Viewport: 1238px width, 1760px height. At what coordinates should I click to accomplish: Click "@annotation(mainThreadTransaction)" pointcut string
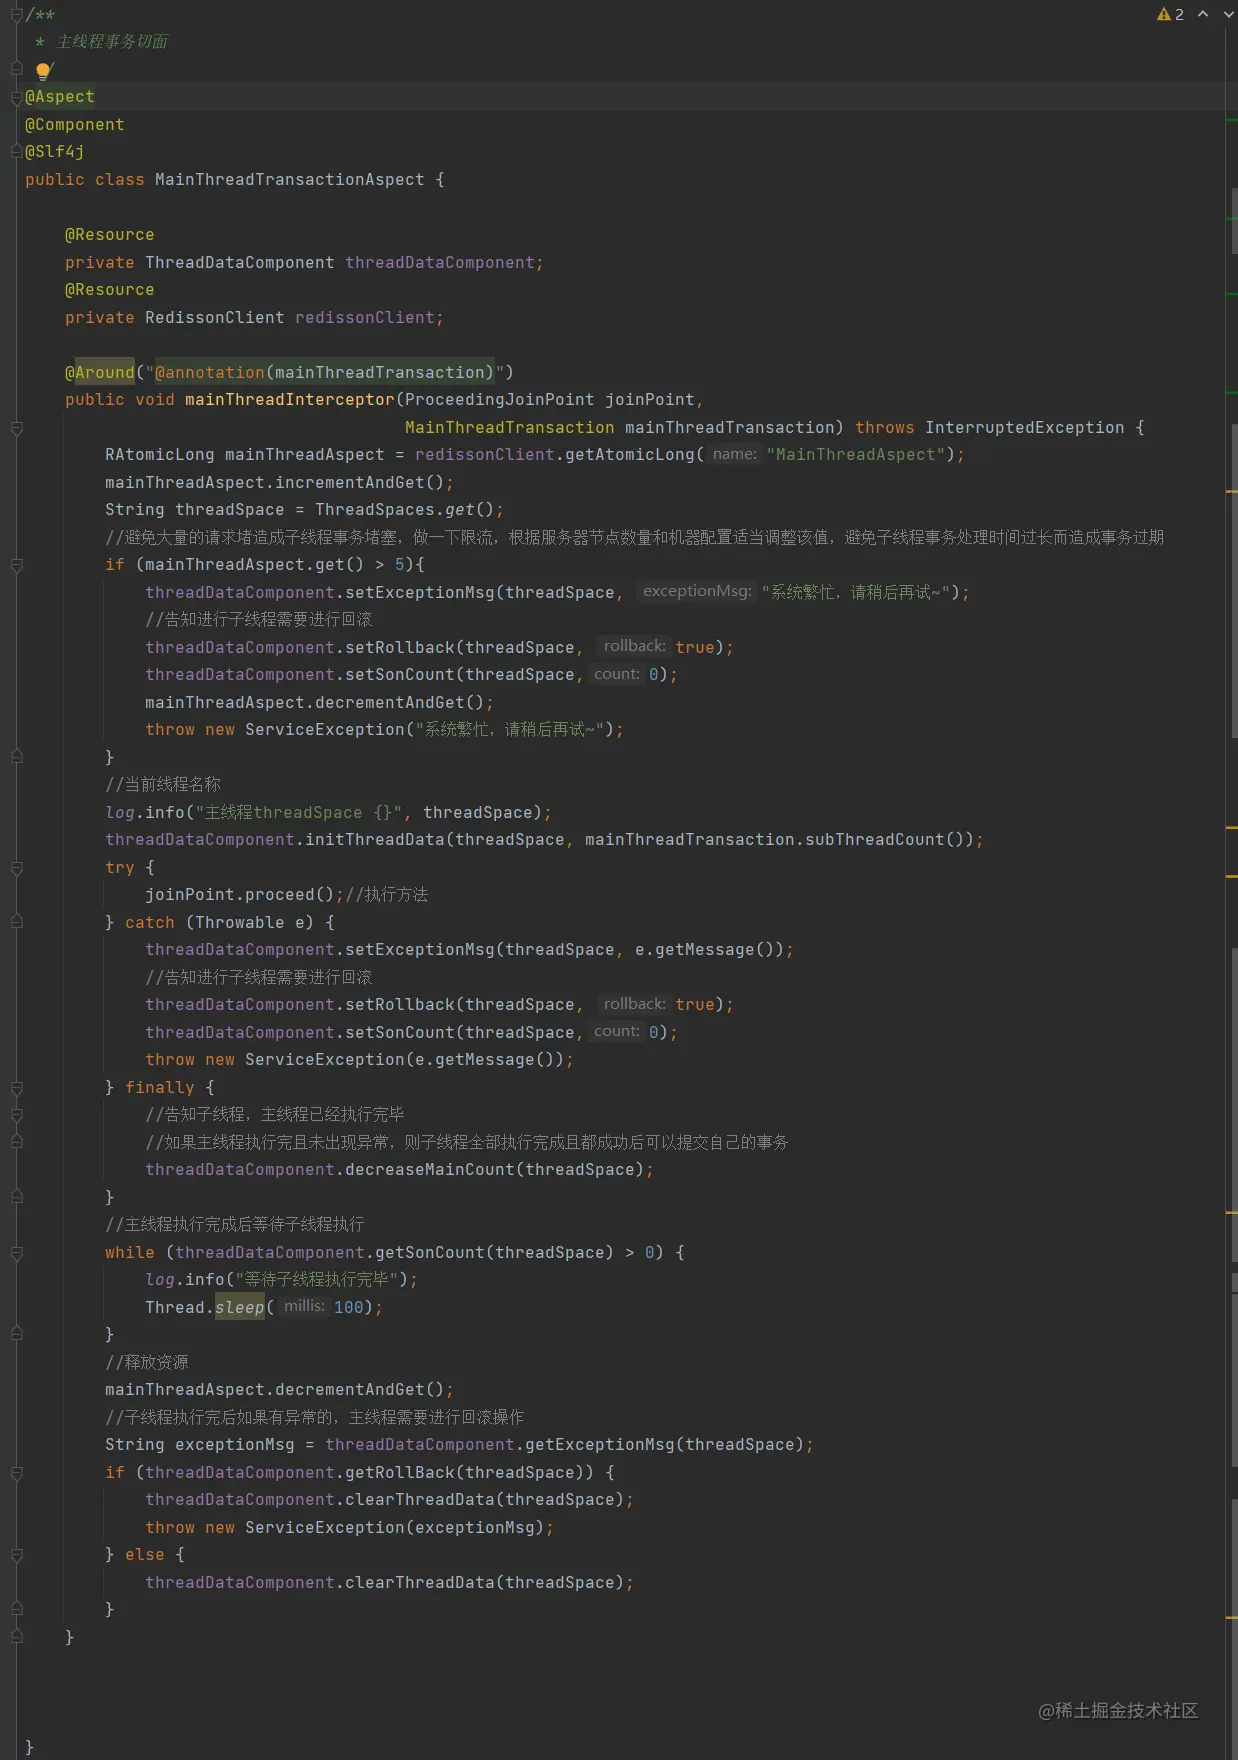coord(325,372)
